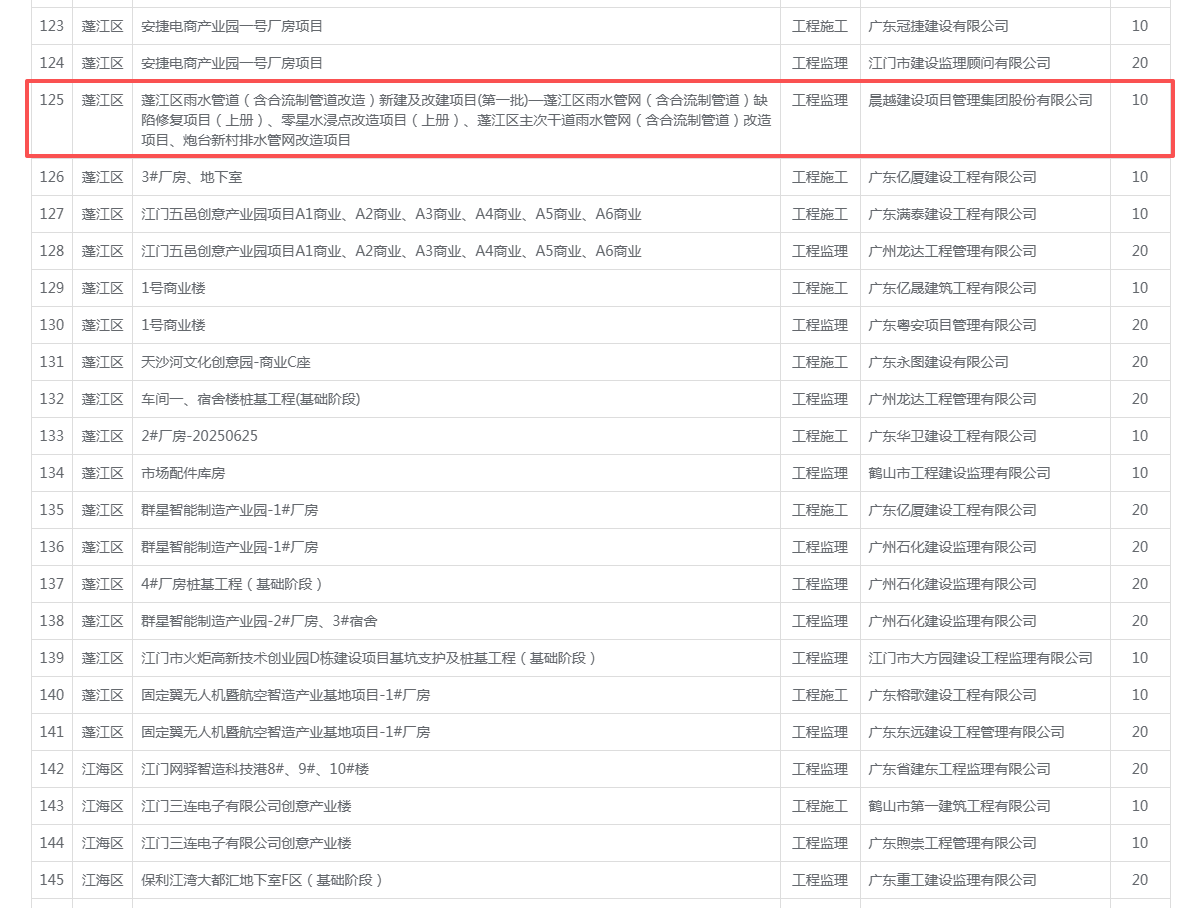Image resolution: width=1197 pixels, height=908 pixels.
Task: Click 广东永图建设有限公司 company name
Action: coord(938,362)
